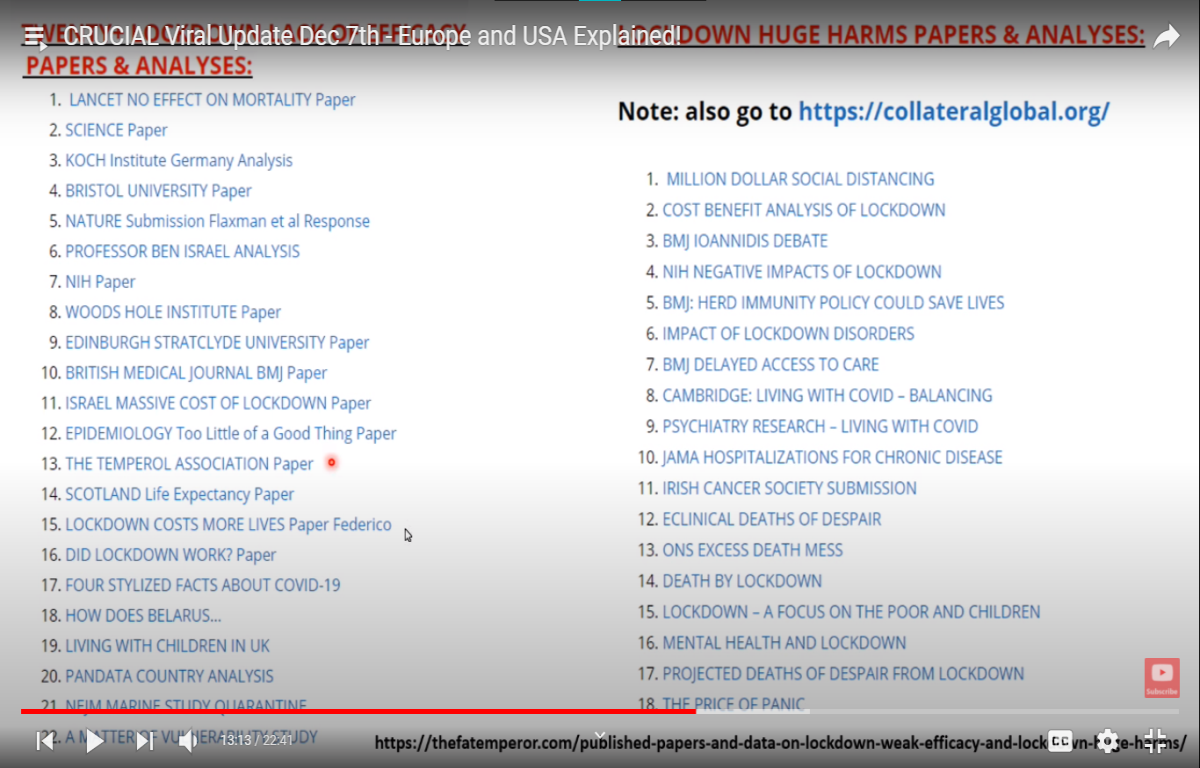1200x768 pixels.
Task: Click 'MILLION DOLLAR SOCIAL DISTANCING'
Action: coord(800,179)
